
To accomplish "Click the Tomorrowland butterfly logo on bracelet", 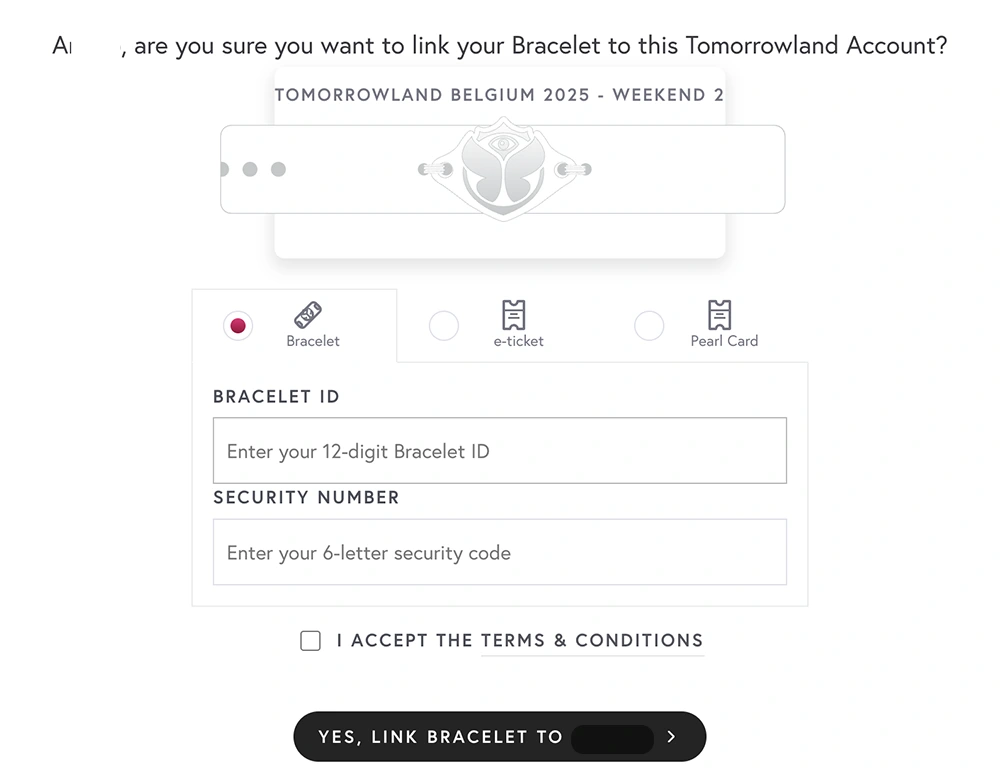I will coord(502,169).
